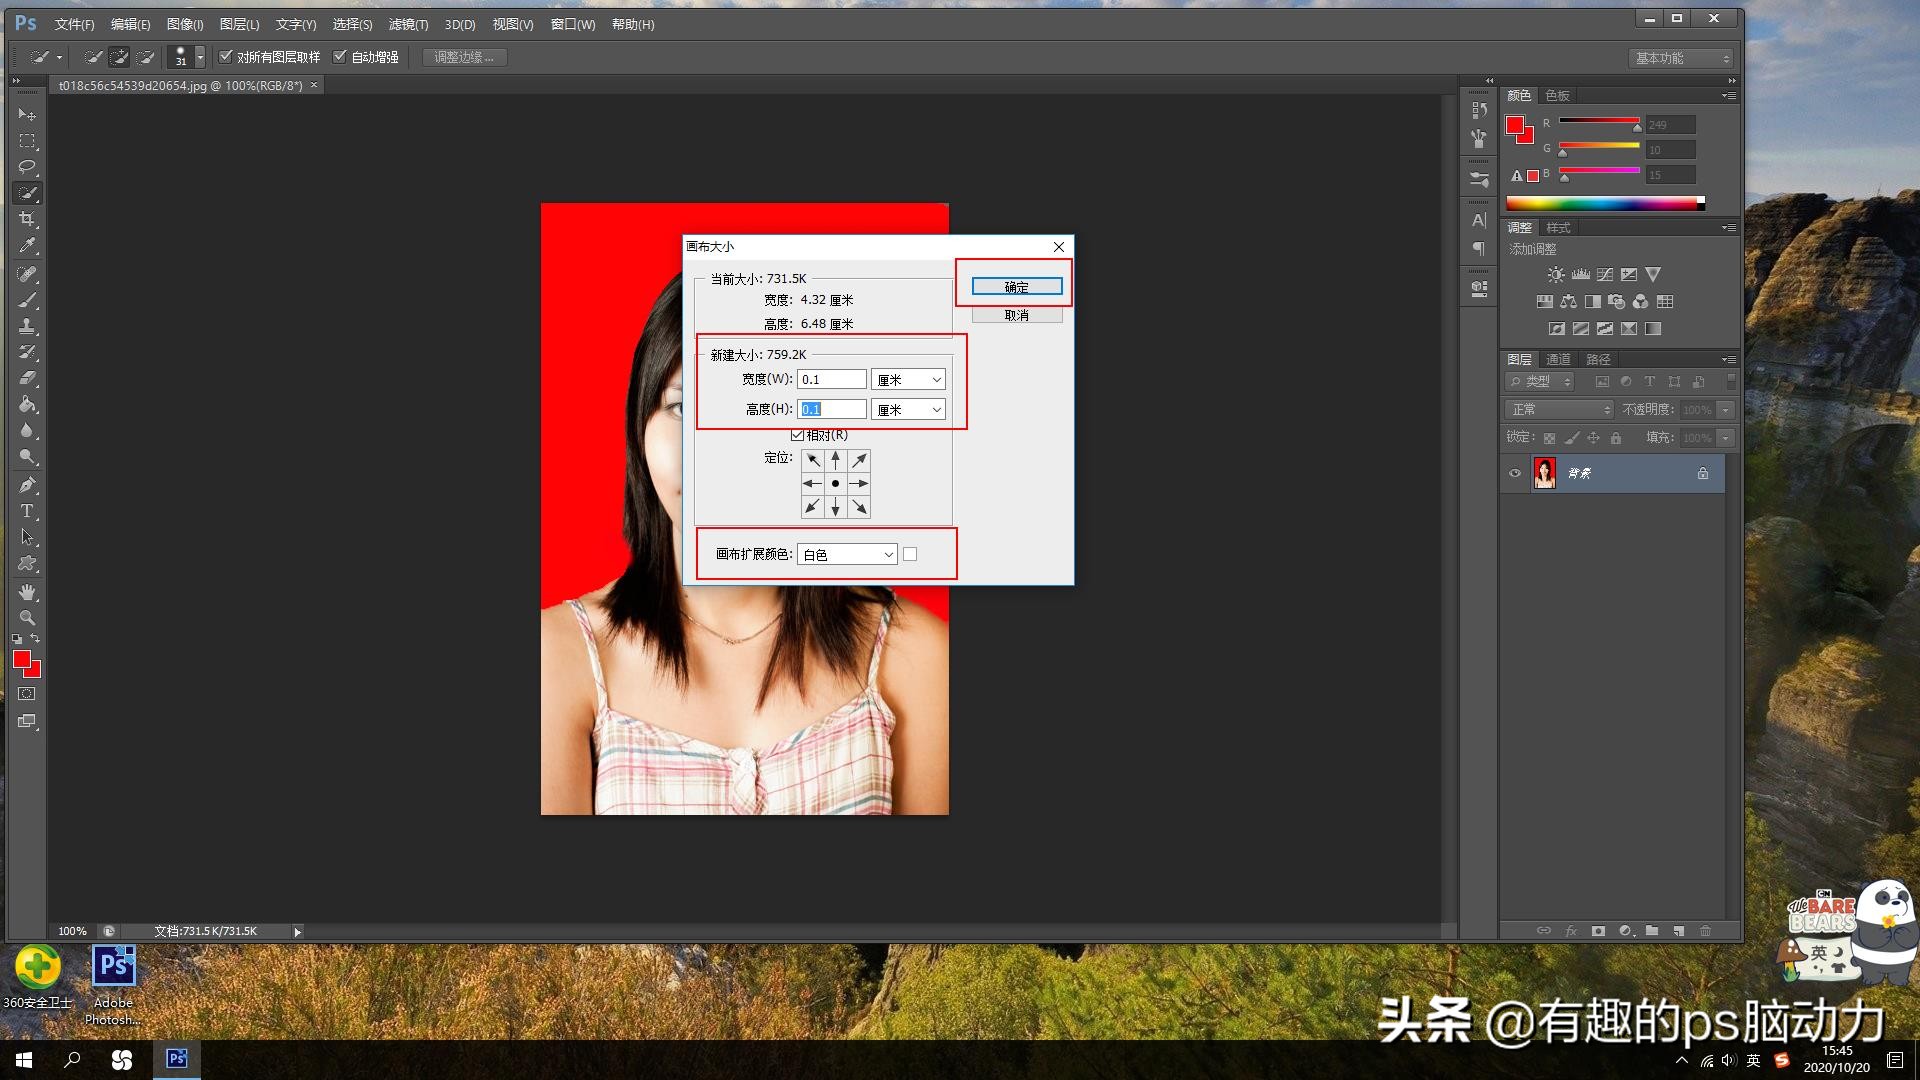Select the Pen tool
The image size is (1920, 1080).
27,485
